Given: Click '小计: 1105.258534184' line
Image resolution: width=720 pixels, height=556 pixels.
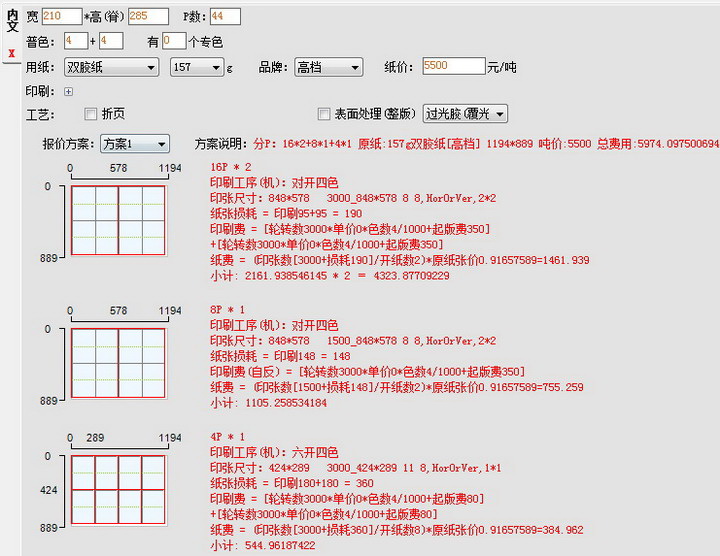Looking at the screenshot, I should coord(269,403).
